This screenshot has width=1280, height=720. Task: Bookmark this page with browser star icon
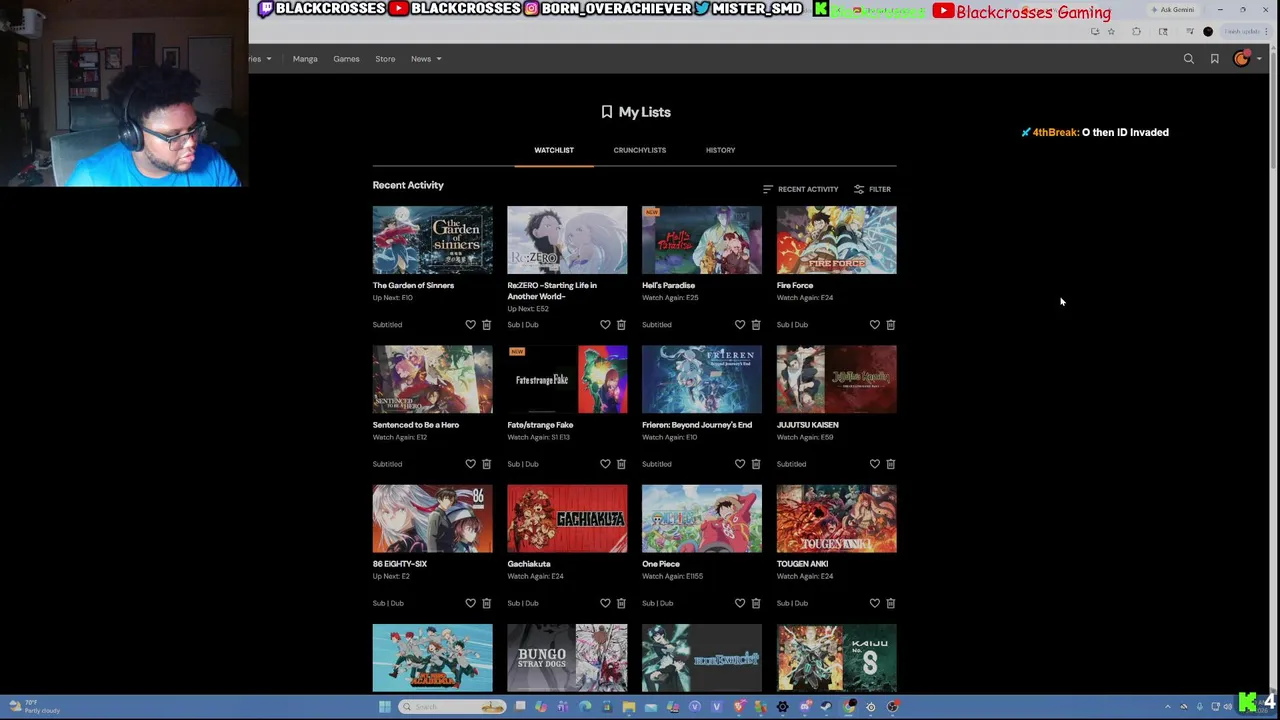(1111, 32)
